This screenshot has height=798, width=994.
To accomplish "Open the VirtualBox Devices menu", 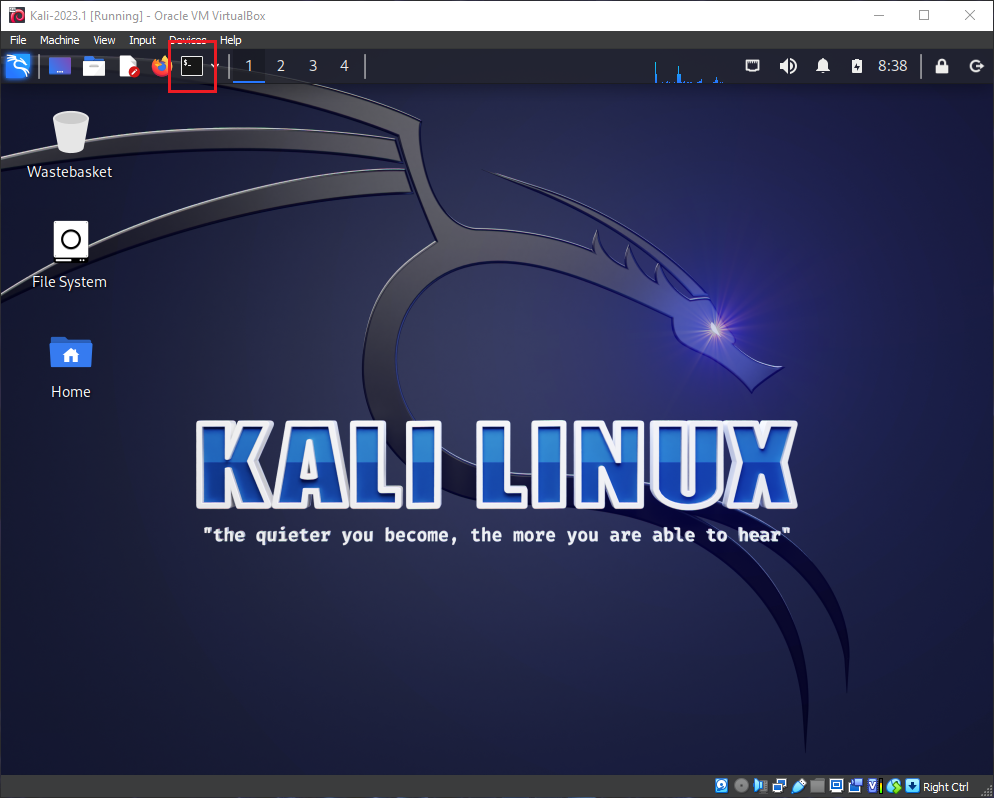I will 188,40.
